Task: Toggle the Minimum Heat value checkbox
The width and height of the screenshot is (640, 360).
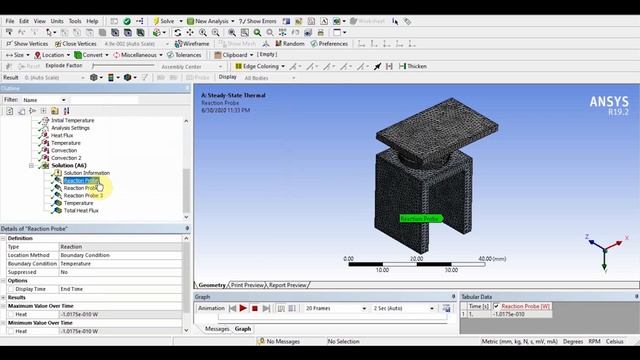Action: pyautogui.click(x=11, y=331)
